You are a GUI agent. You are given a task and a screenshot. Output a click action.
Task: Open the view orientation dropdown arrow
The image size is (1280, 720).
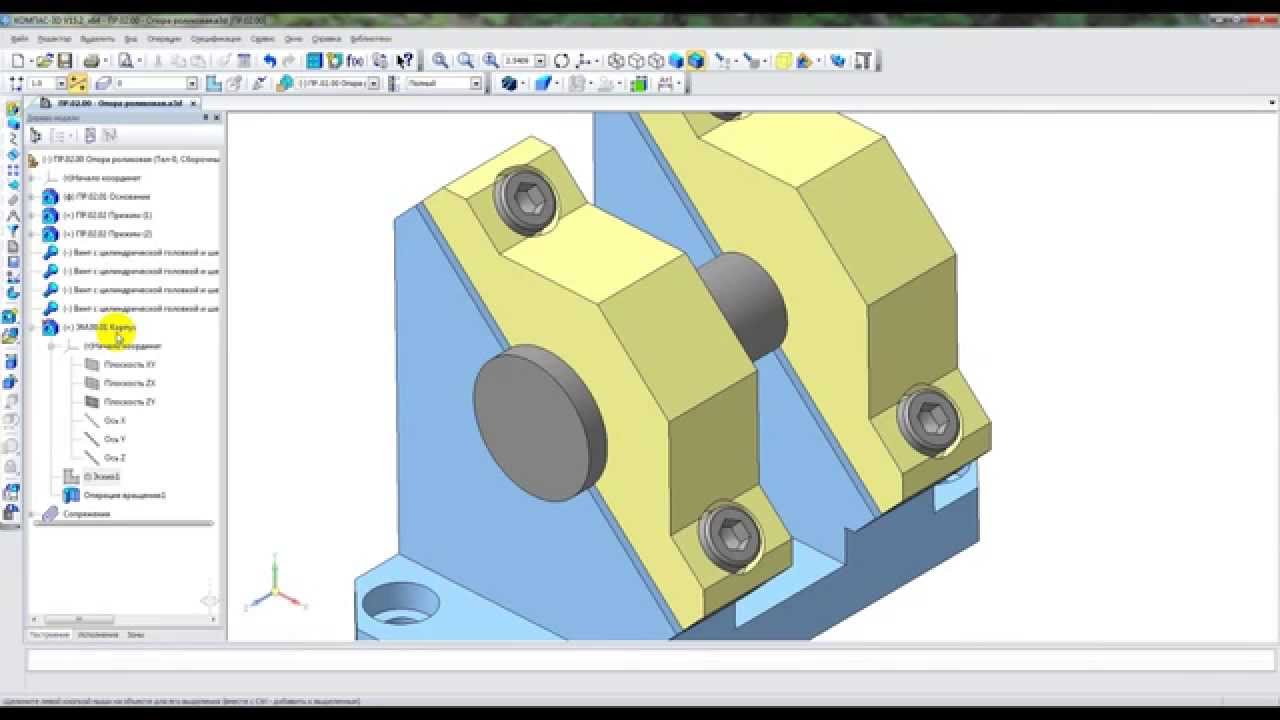coord(598,61)
